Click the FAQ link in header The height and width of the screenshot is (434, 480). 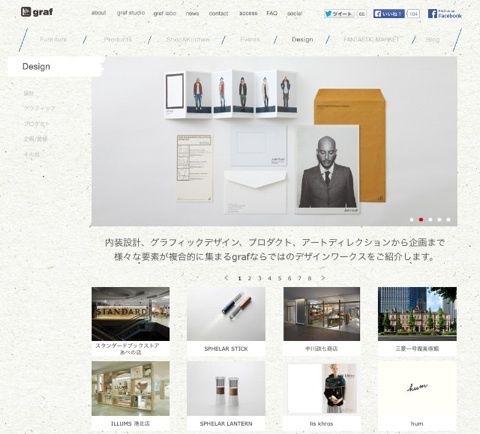click(x=272, y=13)
